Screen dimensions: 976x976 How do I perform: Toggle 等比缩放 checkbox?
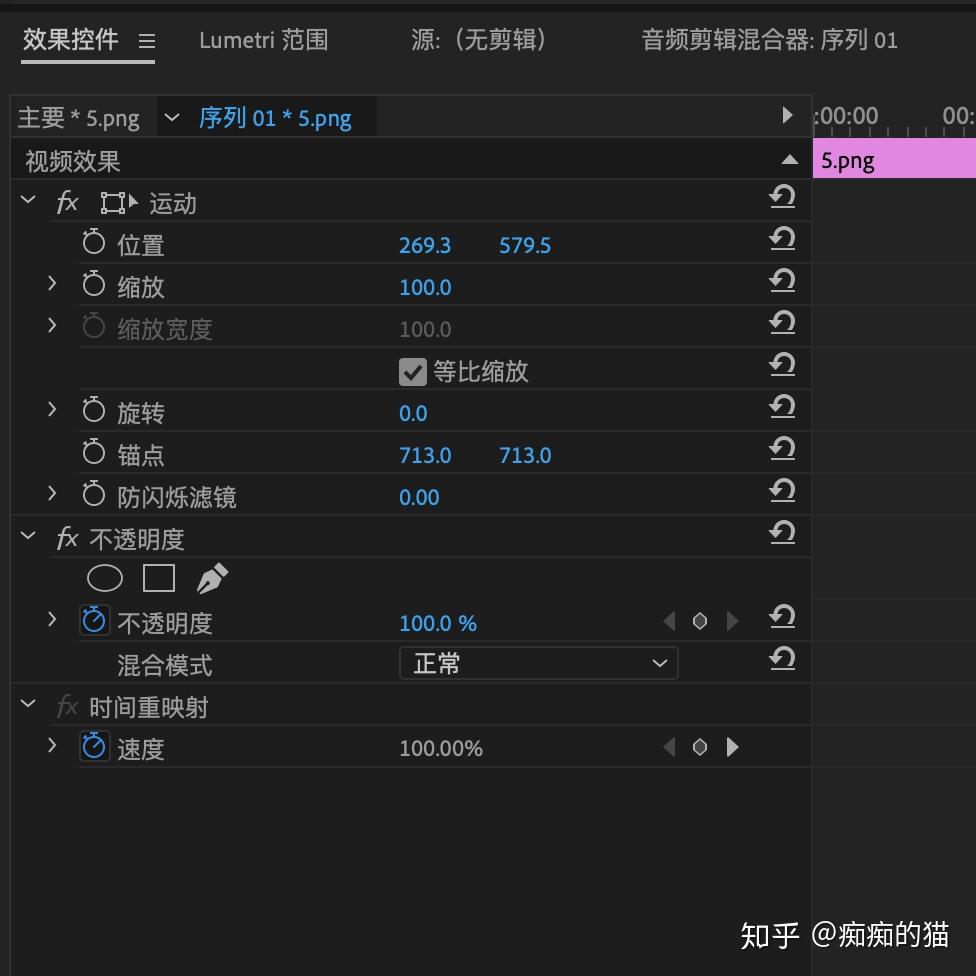coord(412,372)
